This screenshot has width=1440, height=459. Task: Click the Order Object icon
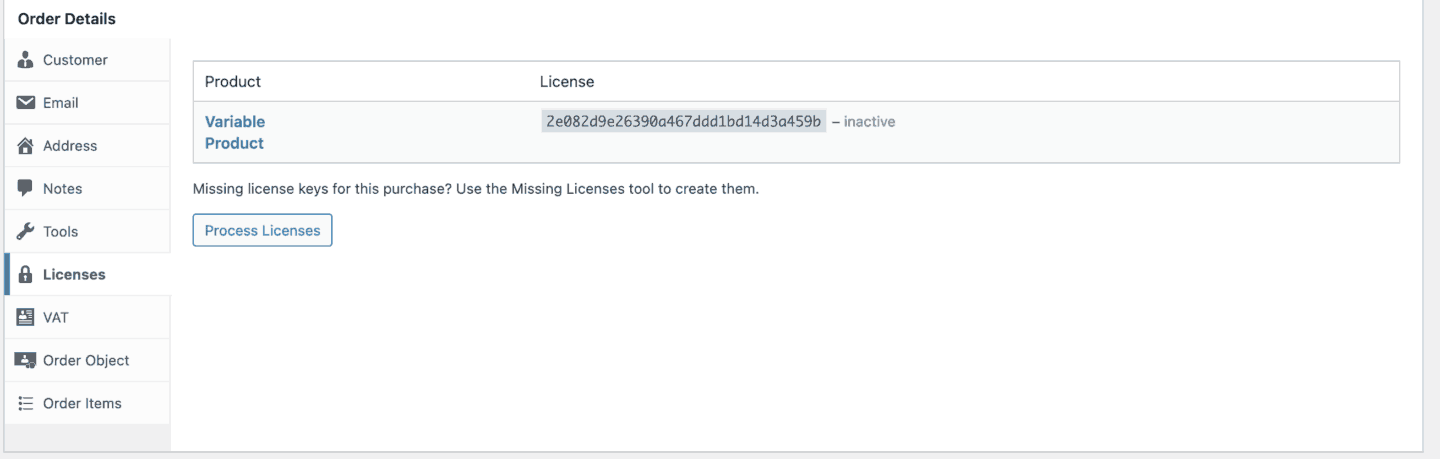26,360
